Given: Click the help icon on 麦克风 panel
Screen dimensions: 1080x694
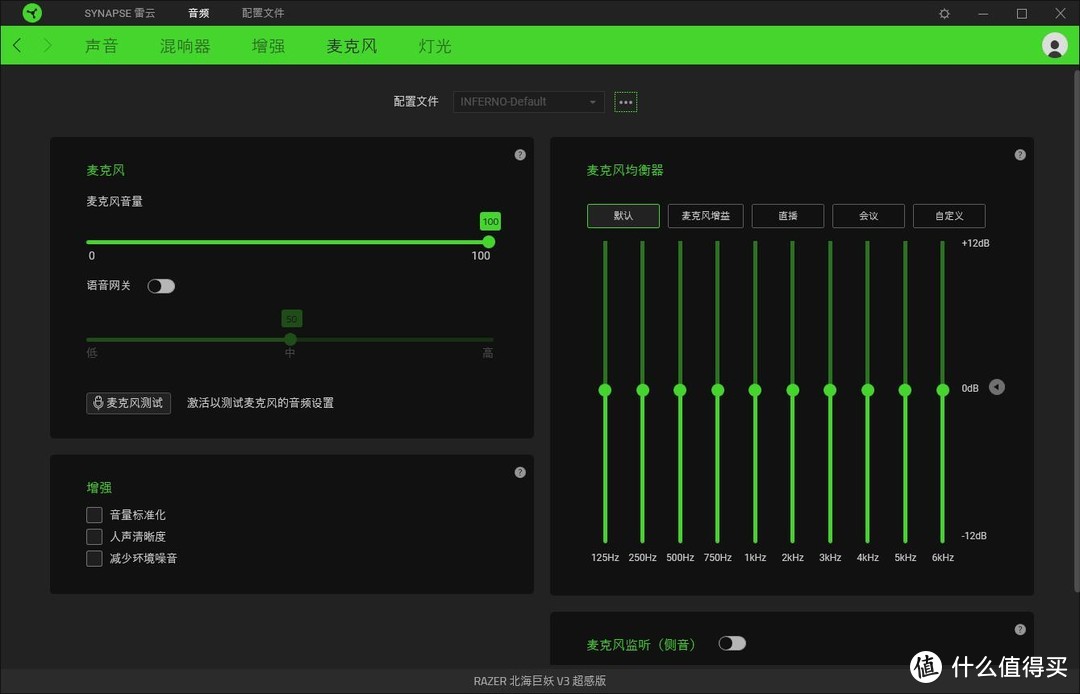Looking at the screenshot, I should (x=519, y=154).
